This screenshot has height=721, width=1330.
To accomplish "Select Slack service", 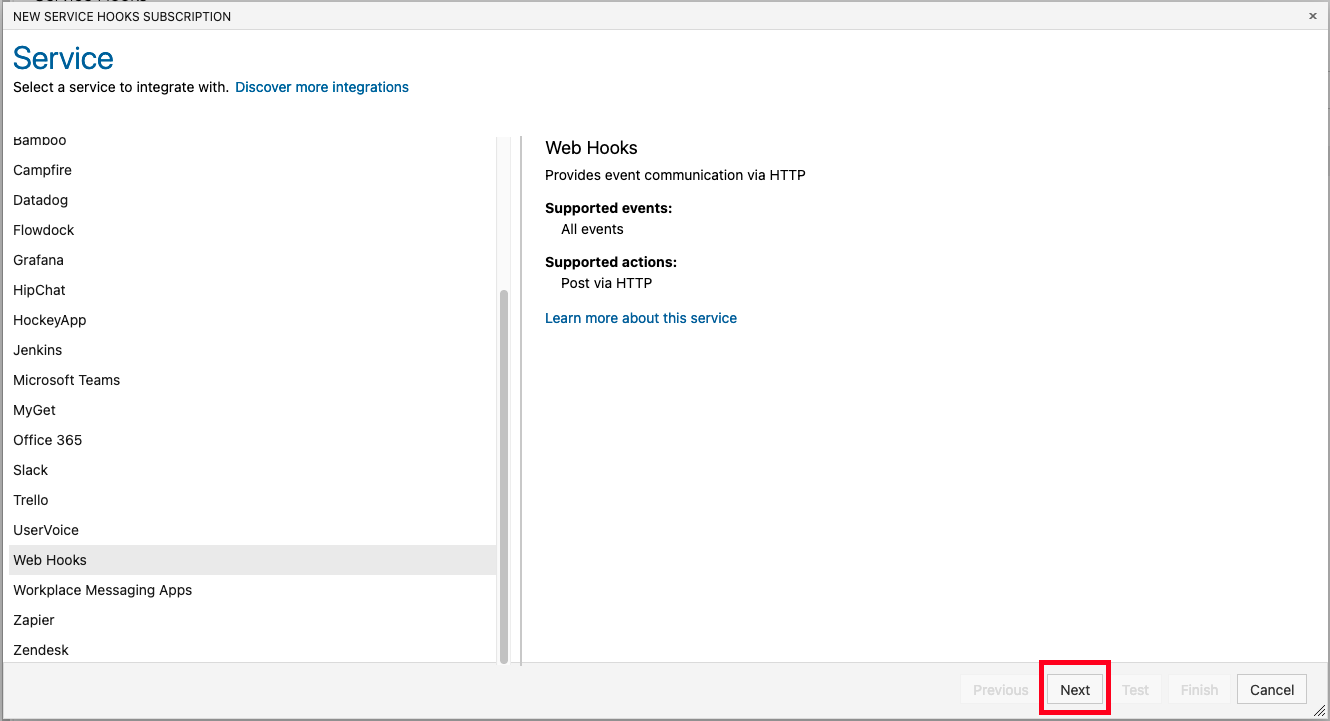I will coord(253,470).
